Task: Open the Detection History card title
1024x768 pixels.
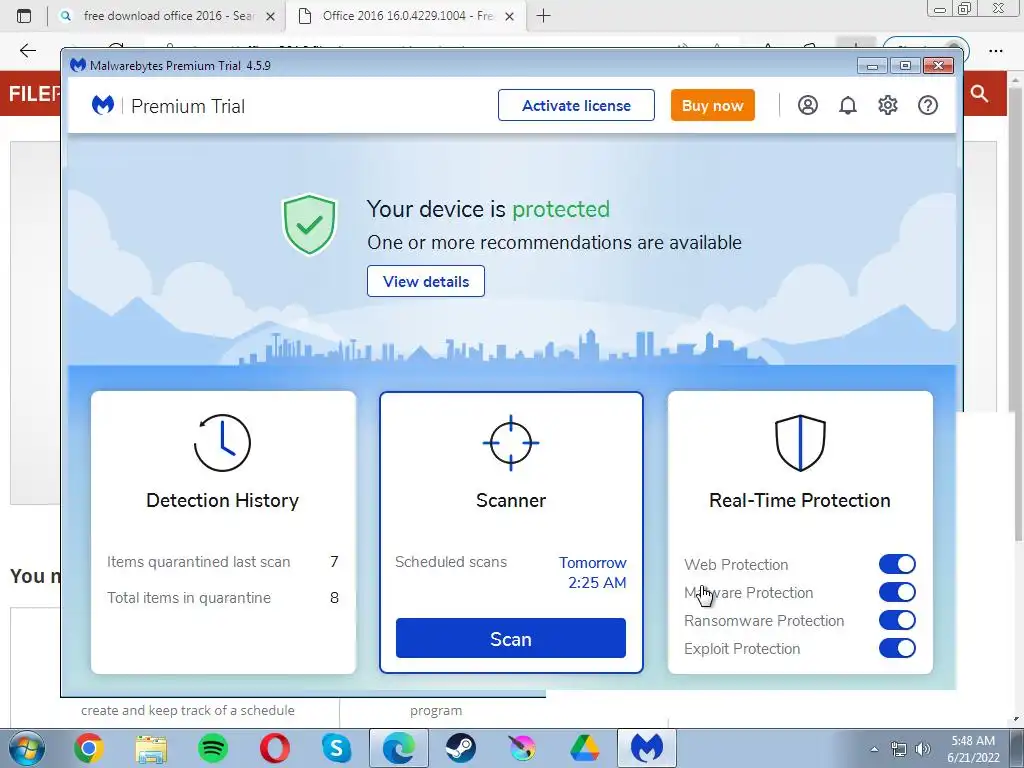Action: (x=222, y=500)
